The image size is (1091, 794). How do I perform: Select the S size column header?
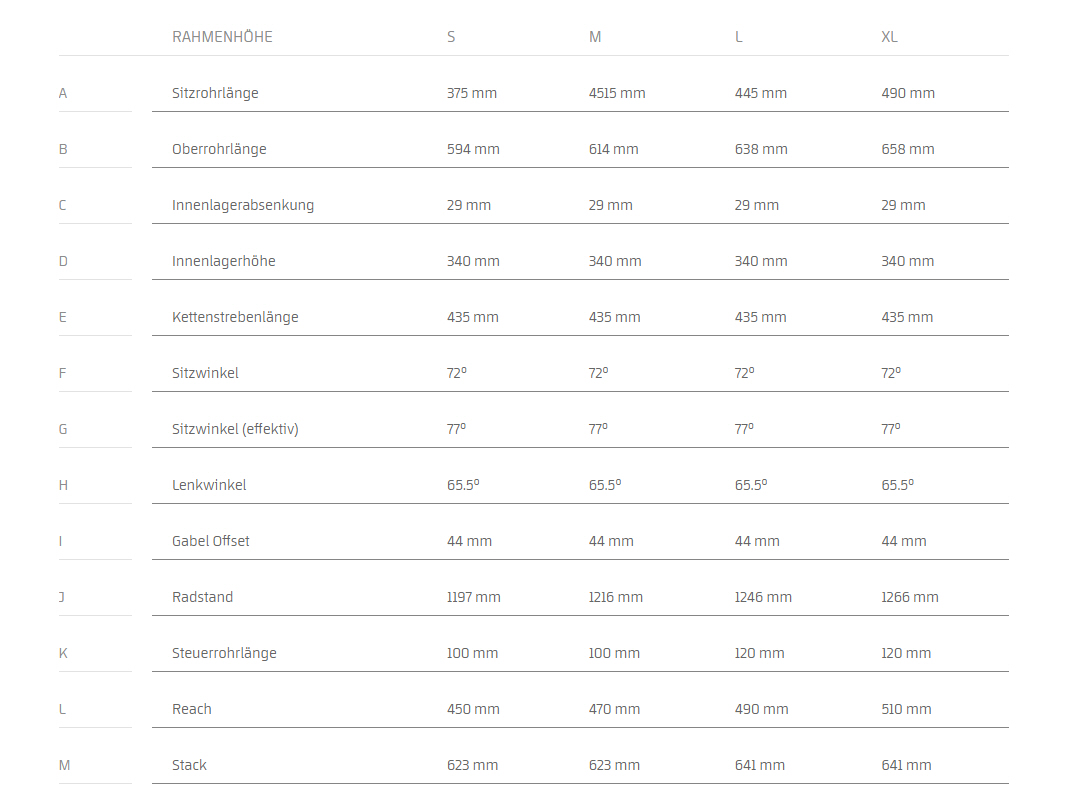click(451, 37)
